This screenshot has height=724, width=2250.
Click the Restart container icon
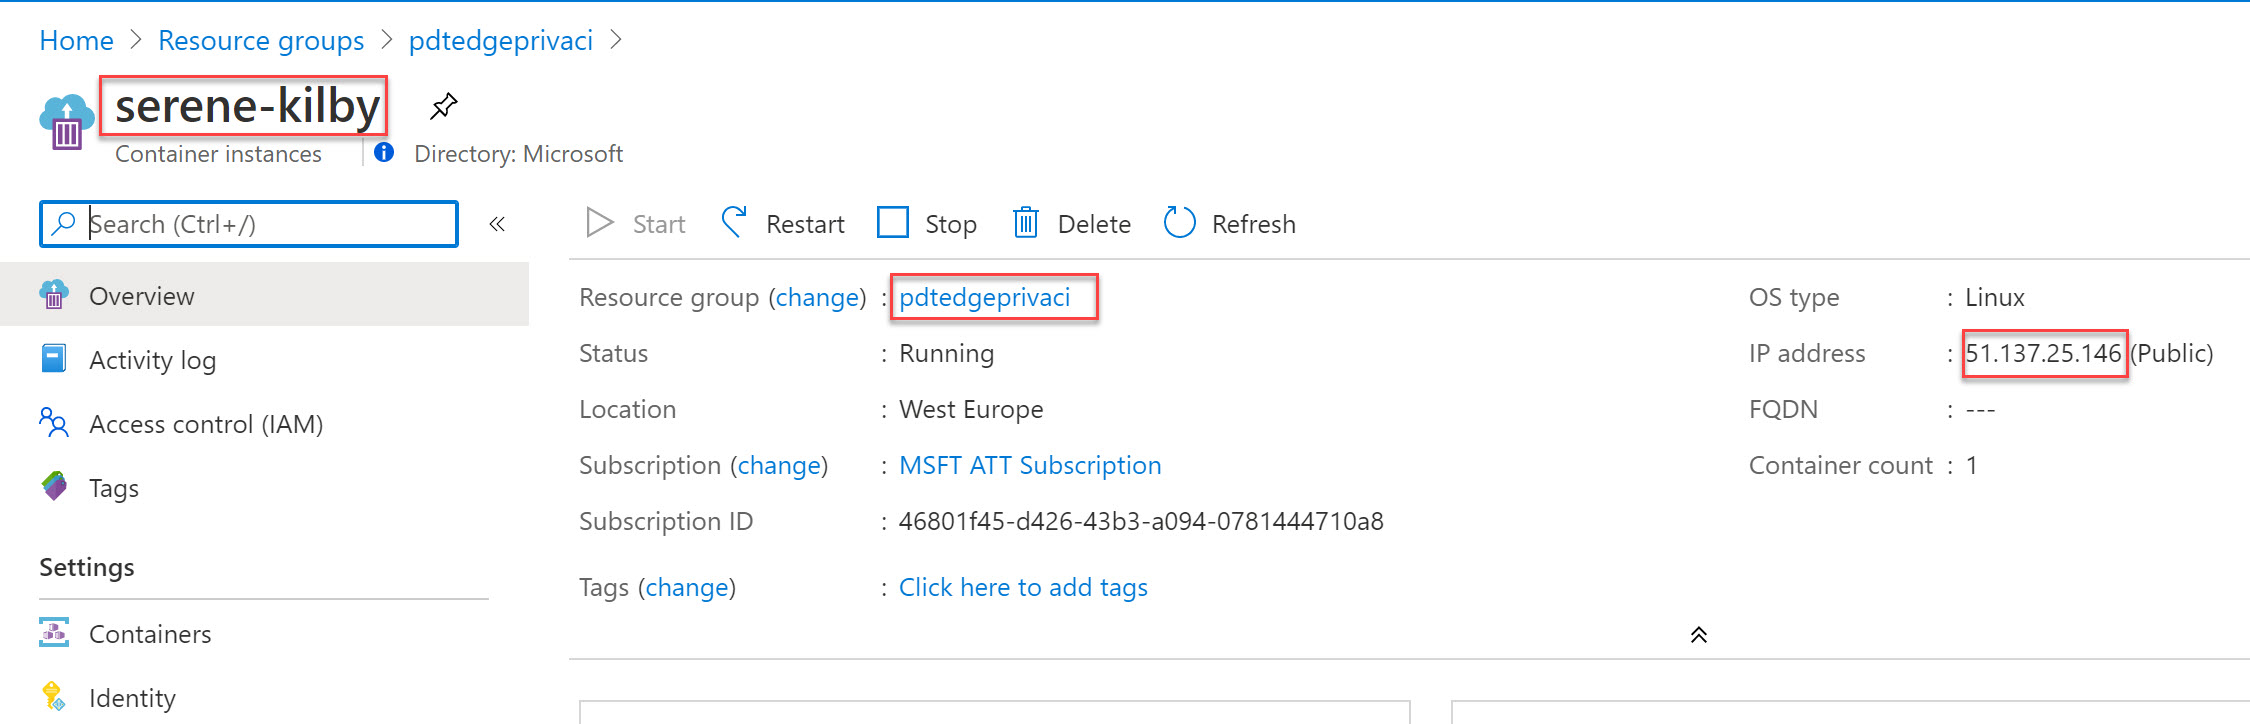tap(734, 223)
